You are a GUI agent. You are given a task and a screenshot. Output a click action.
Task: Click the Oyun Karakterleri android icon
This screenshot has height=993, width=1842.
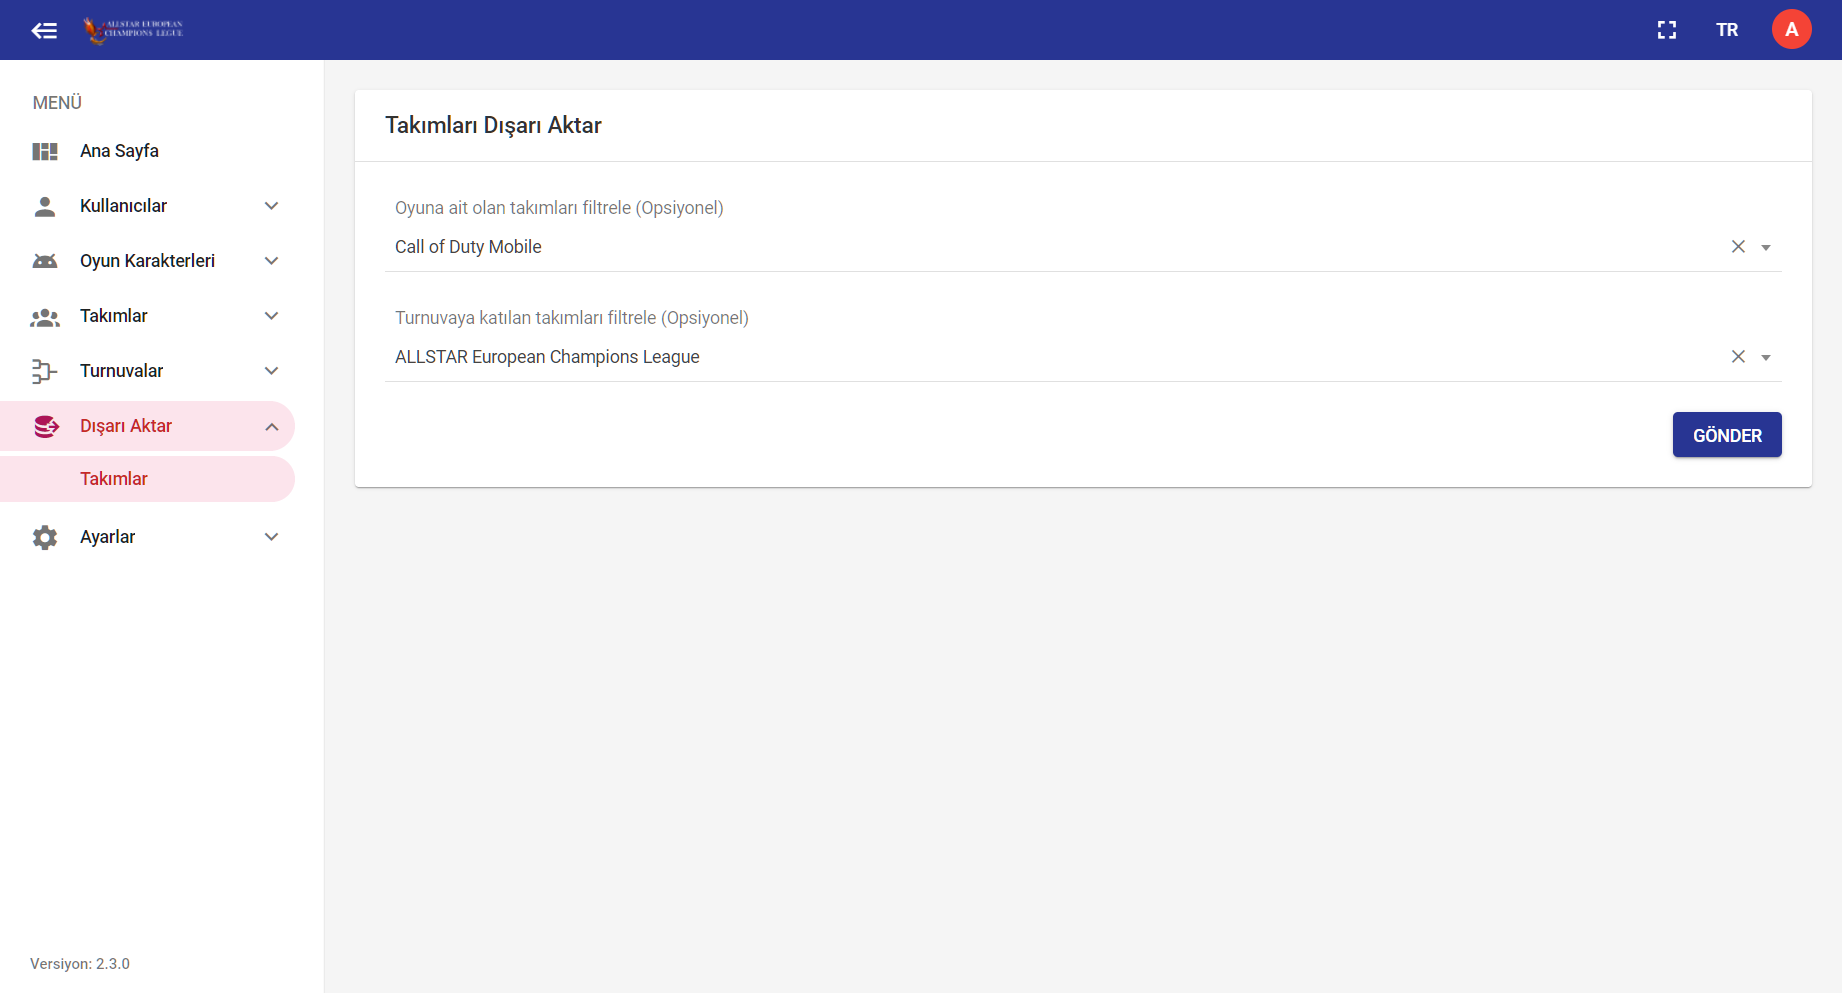(45, 261)
